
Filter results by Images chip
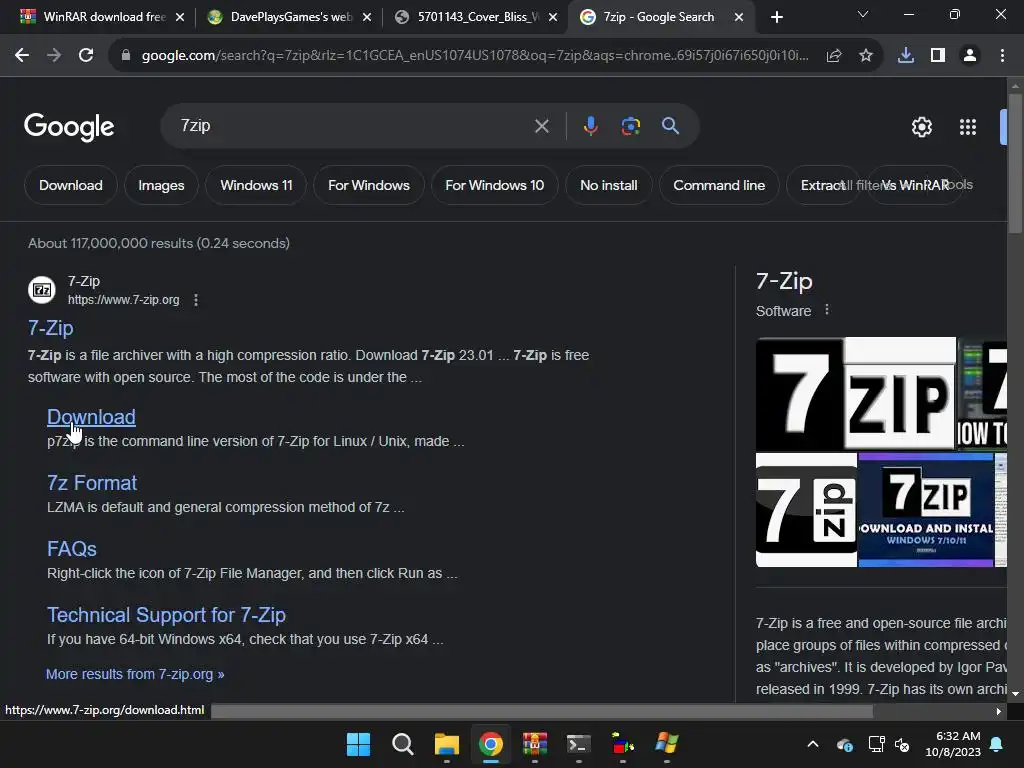click(161, 185)
